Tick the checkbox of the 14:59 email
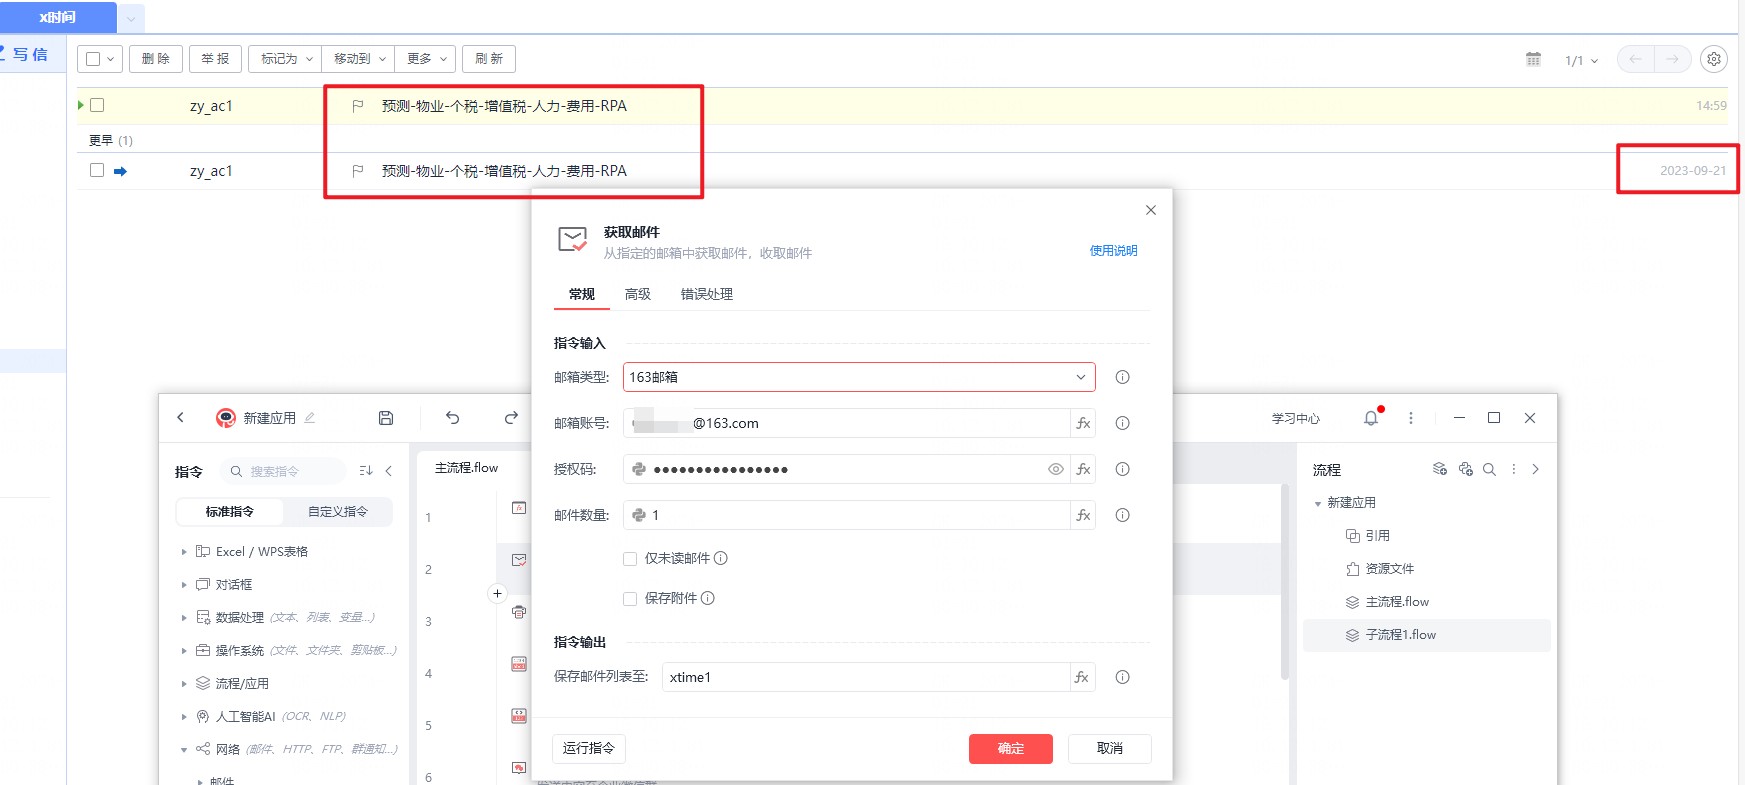 pos(97,105)
